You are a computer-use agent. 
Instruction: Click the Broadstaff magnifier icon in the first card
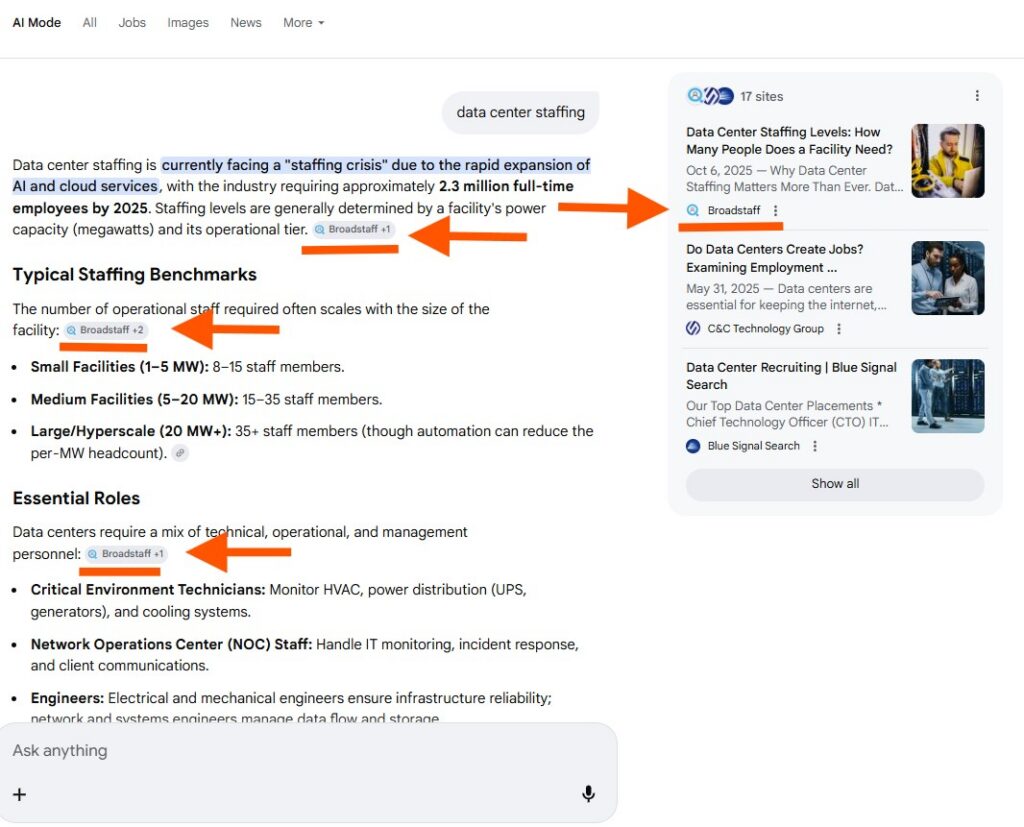click(691, 211)
